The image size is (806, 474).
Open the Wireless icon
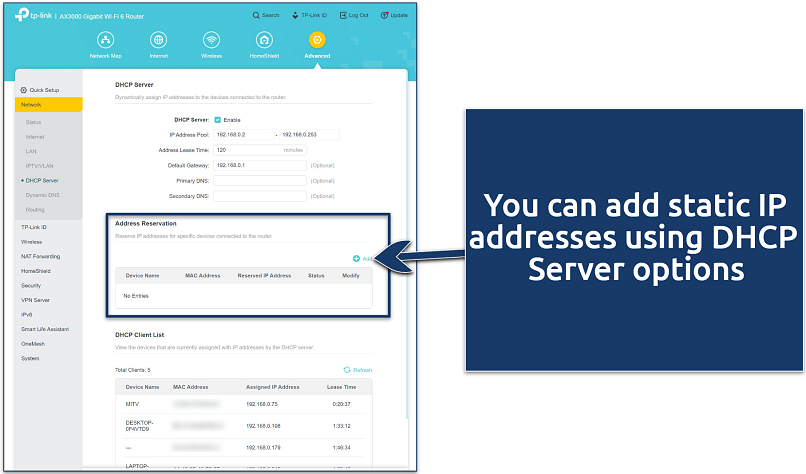(211, 40)
